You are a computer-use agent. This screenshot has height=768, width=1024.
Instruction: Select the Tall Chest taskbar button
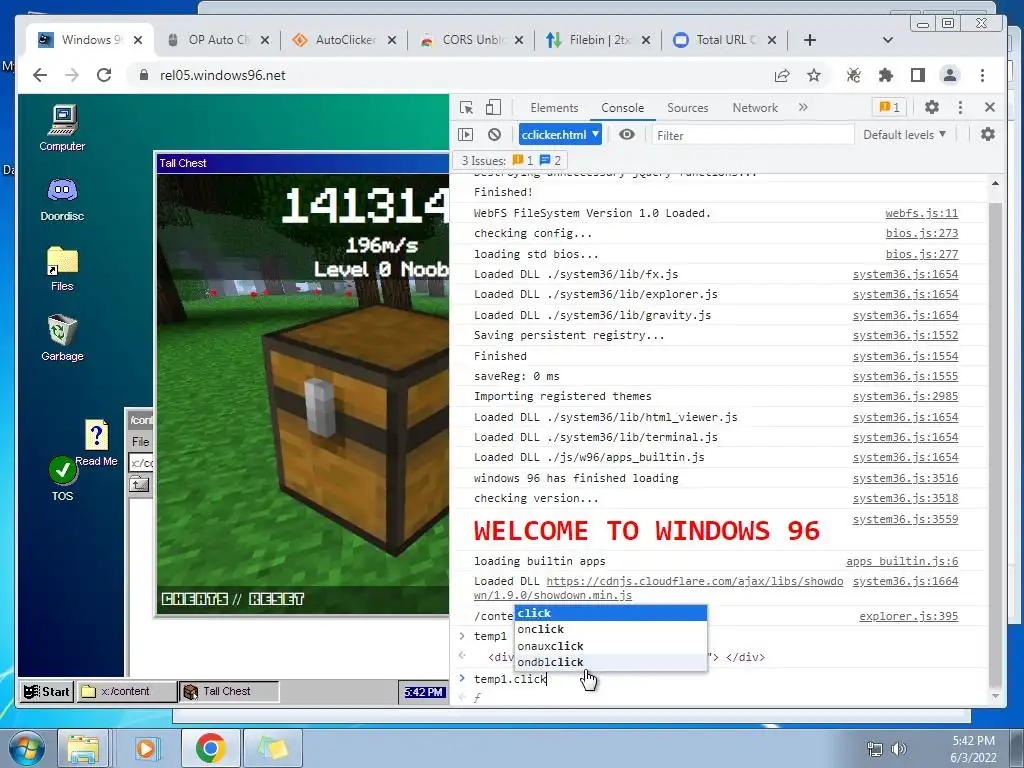coord(229,692)
